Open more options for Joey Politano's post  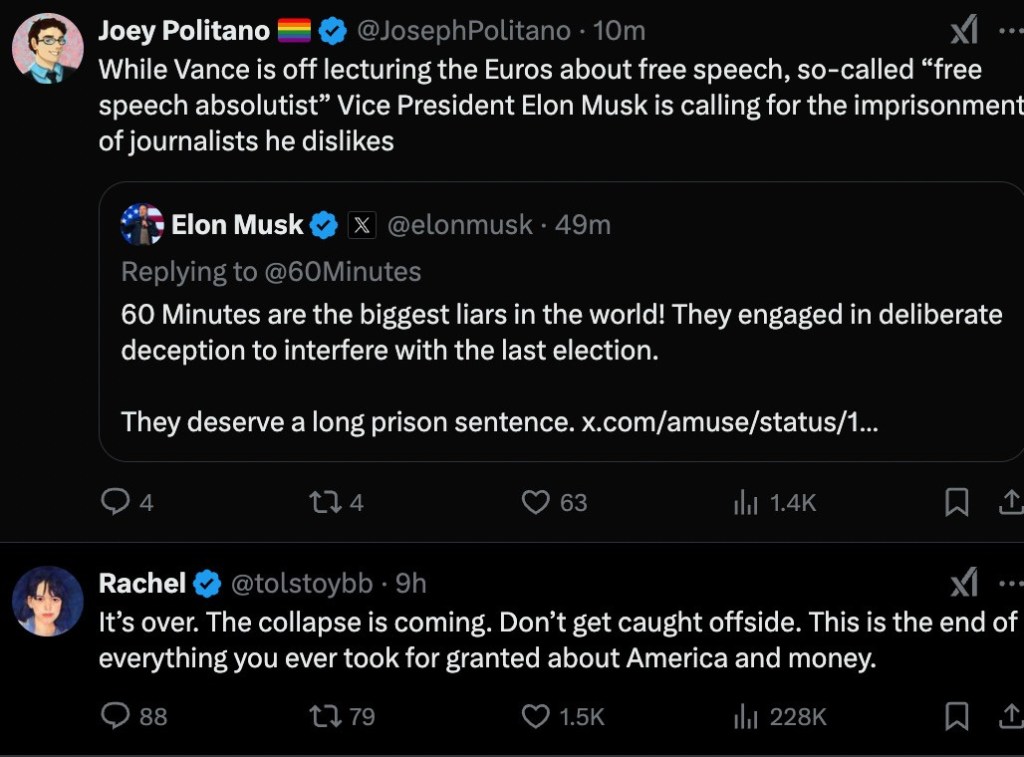click(1010, 32)
